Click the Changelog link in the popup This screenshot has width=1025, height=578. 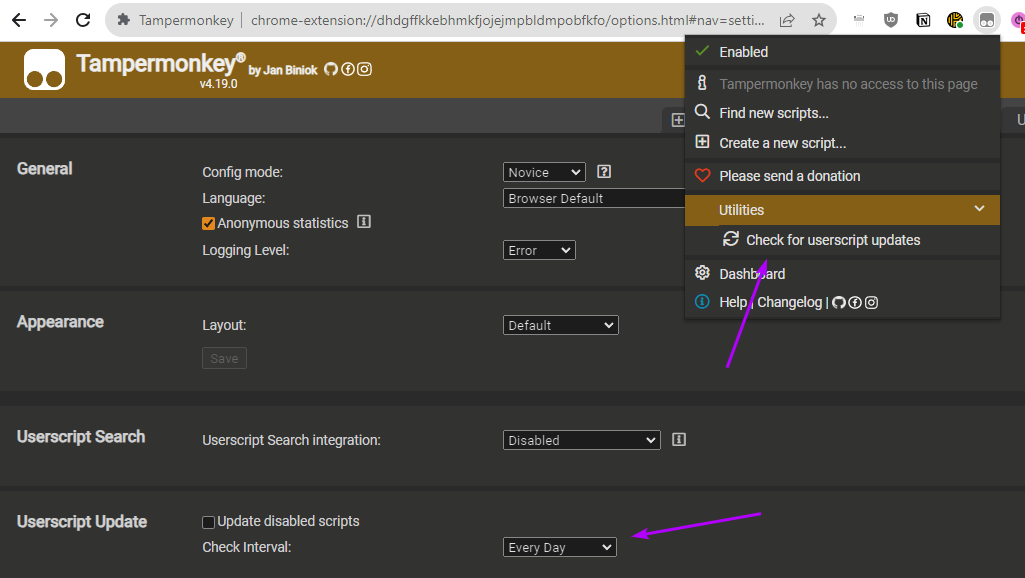click(x=790, y=302)
